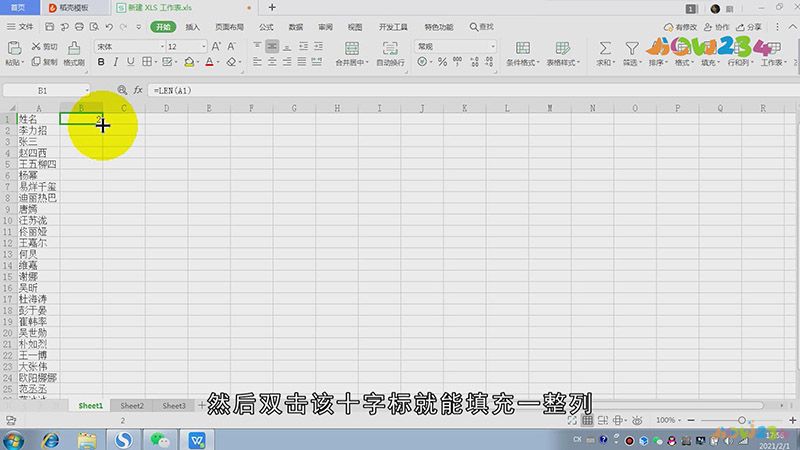
Task: Toggle Bold formatting
Action: tap(101, 62)
